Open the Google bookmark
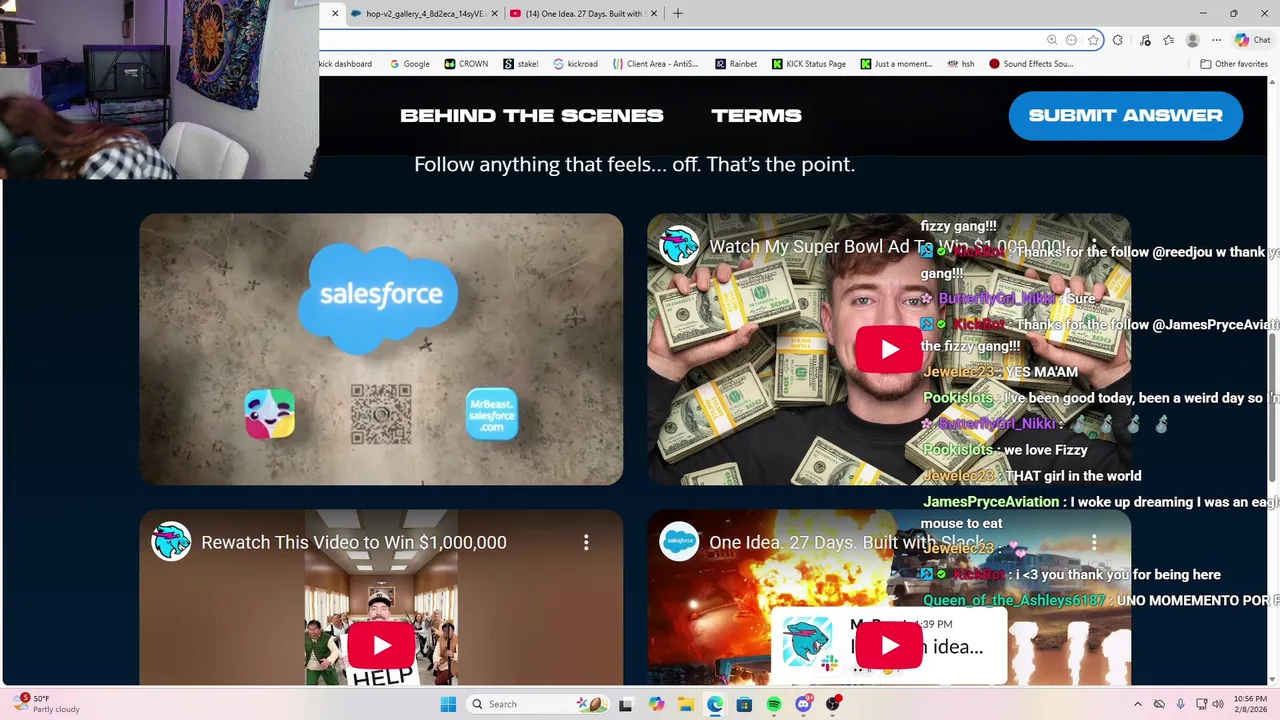1280x720 pixels. coord(408,64)
